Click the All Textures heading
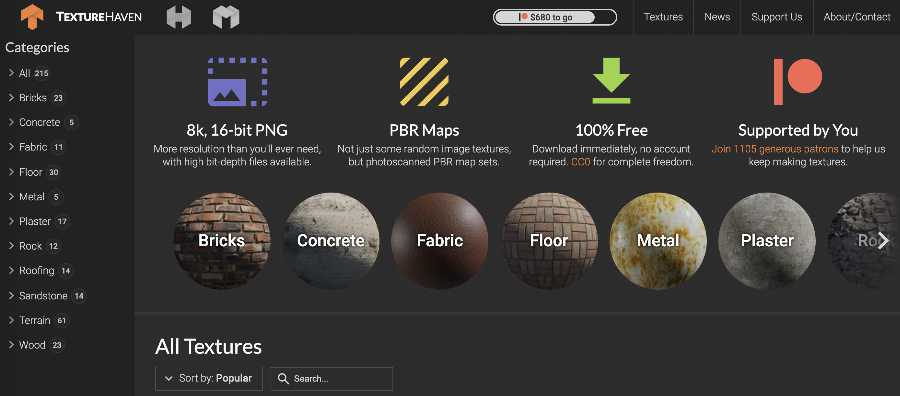 click(x=208, y=347)
